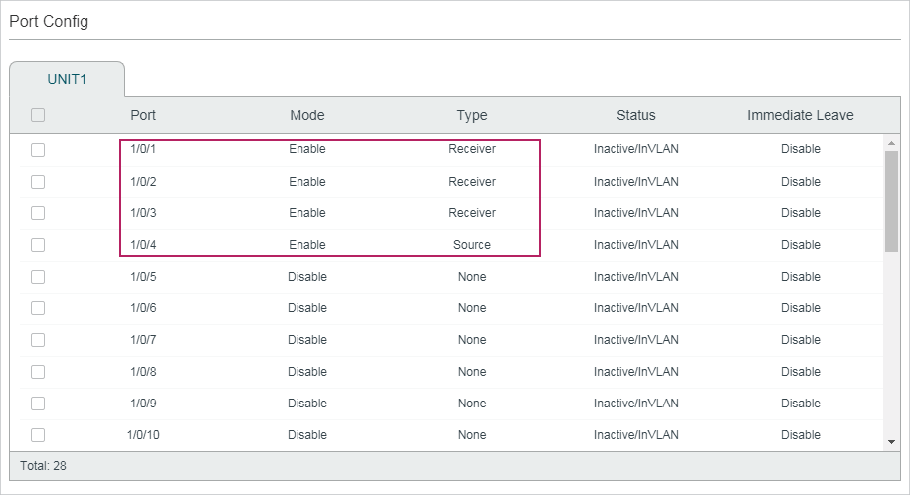Click the Port column header
Screen dimensions: 910x495
[143, 115]
